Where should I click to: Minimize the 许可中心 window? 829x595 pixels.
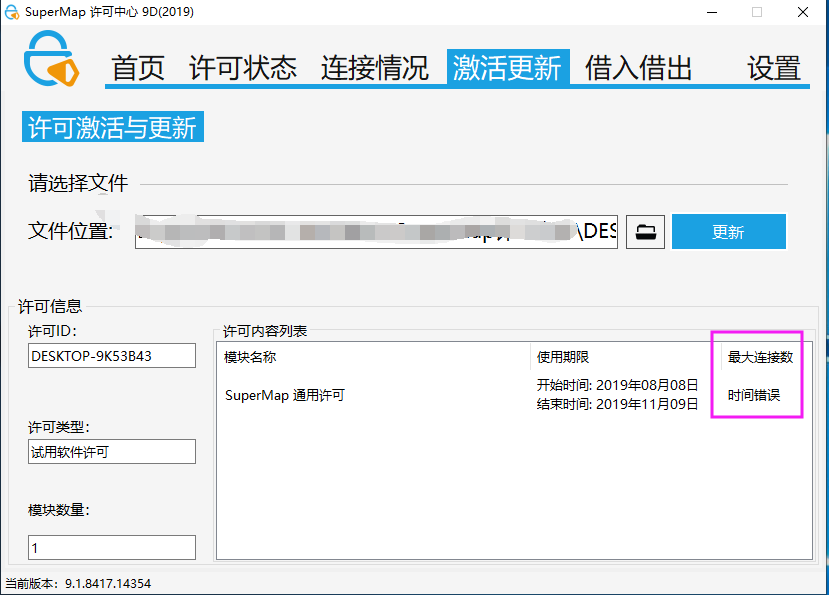(x=712, y=12)
